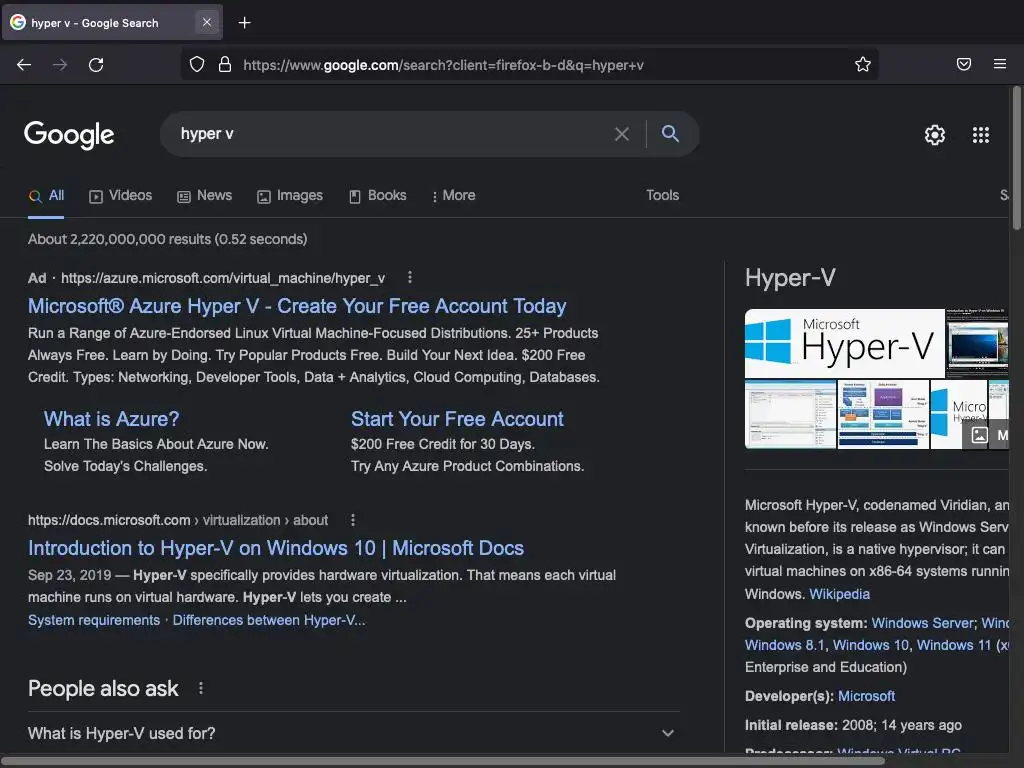Click the horizontal scrollbar at bottom
The width and height of the screenshot is (1024, 768).
pos(443,761)
